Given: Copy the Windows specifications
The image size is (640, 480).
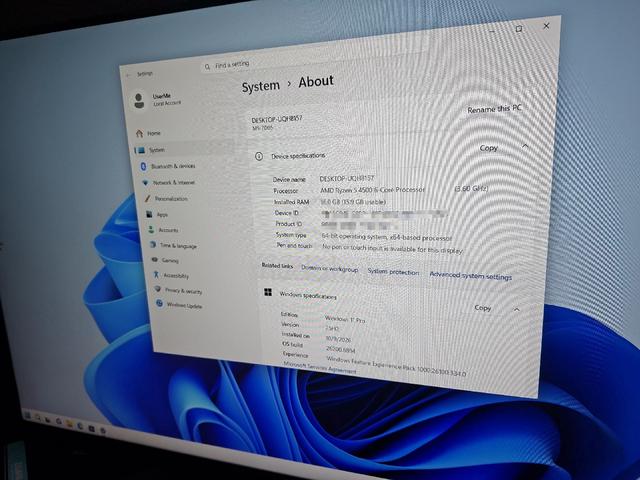Looking at the screenshot, I should (482, 308).
